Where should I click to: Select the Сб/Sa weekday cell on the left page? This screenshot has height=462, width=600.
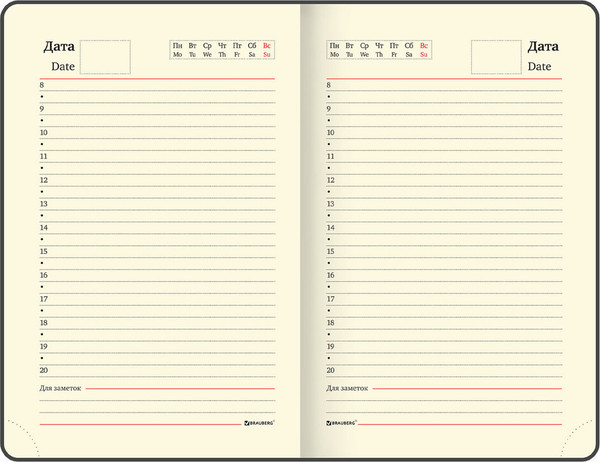point(252,50)
